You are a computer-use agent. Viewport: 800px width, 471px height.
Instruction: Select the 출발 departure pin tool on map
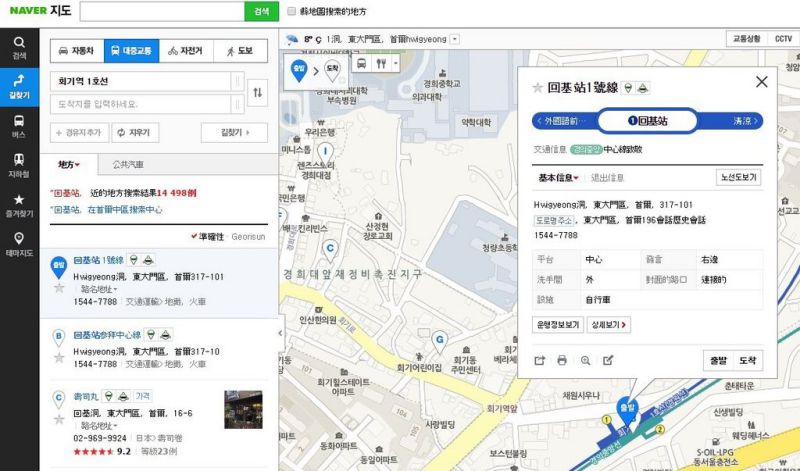(x=298, y=70)
